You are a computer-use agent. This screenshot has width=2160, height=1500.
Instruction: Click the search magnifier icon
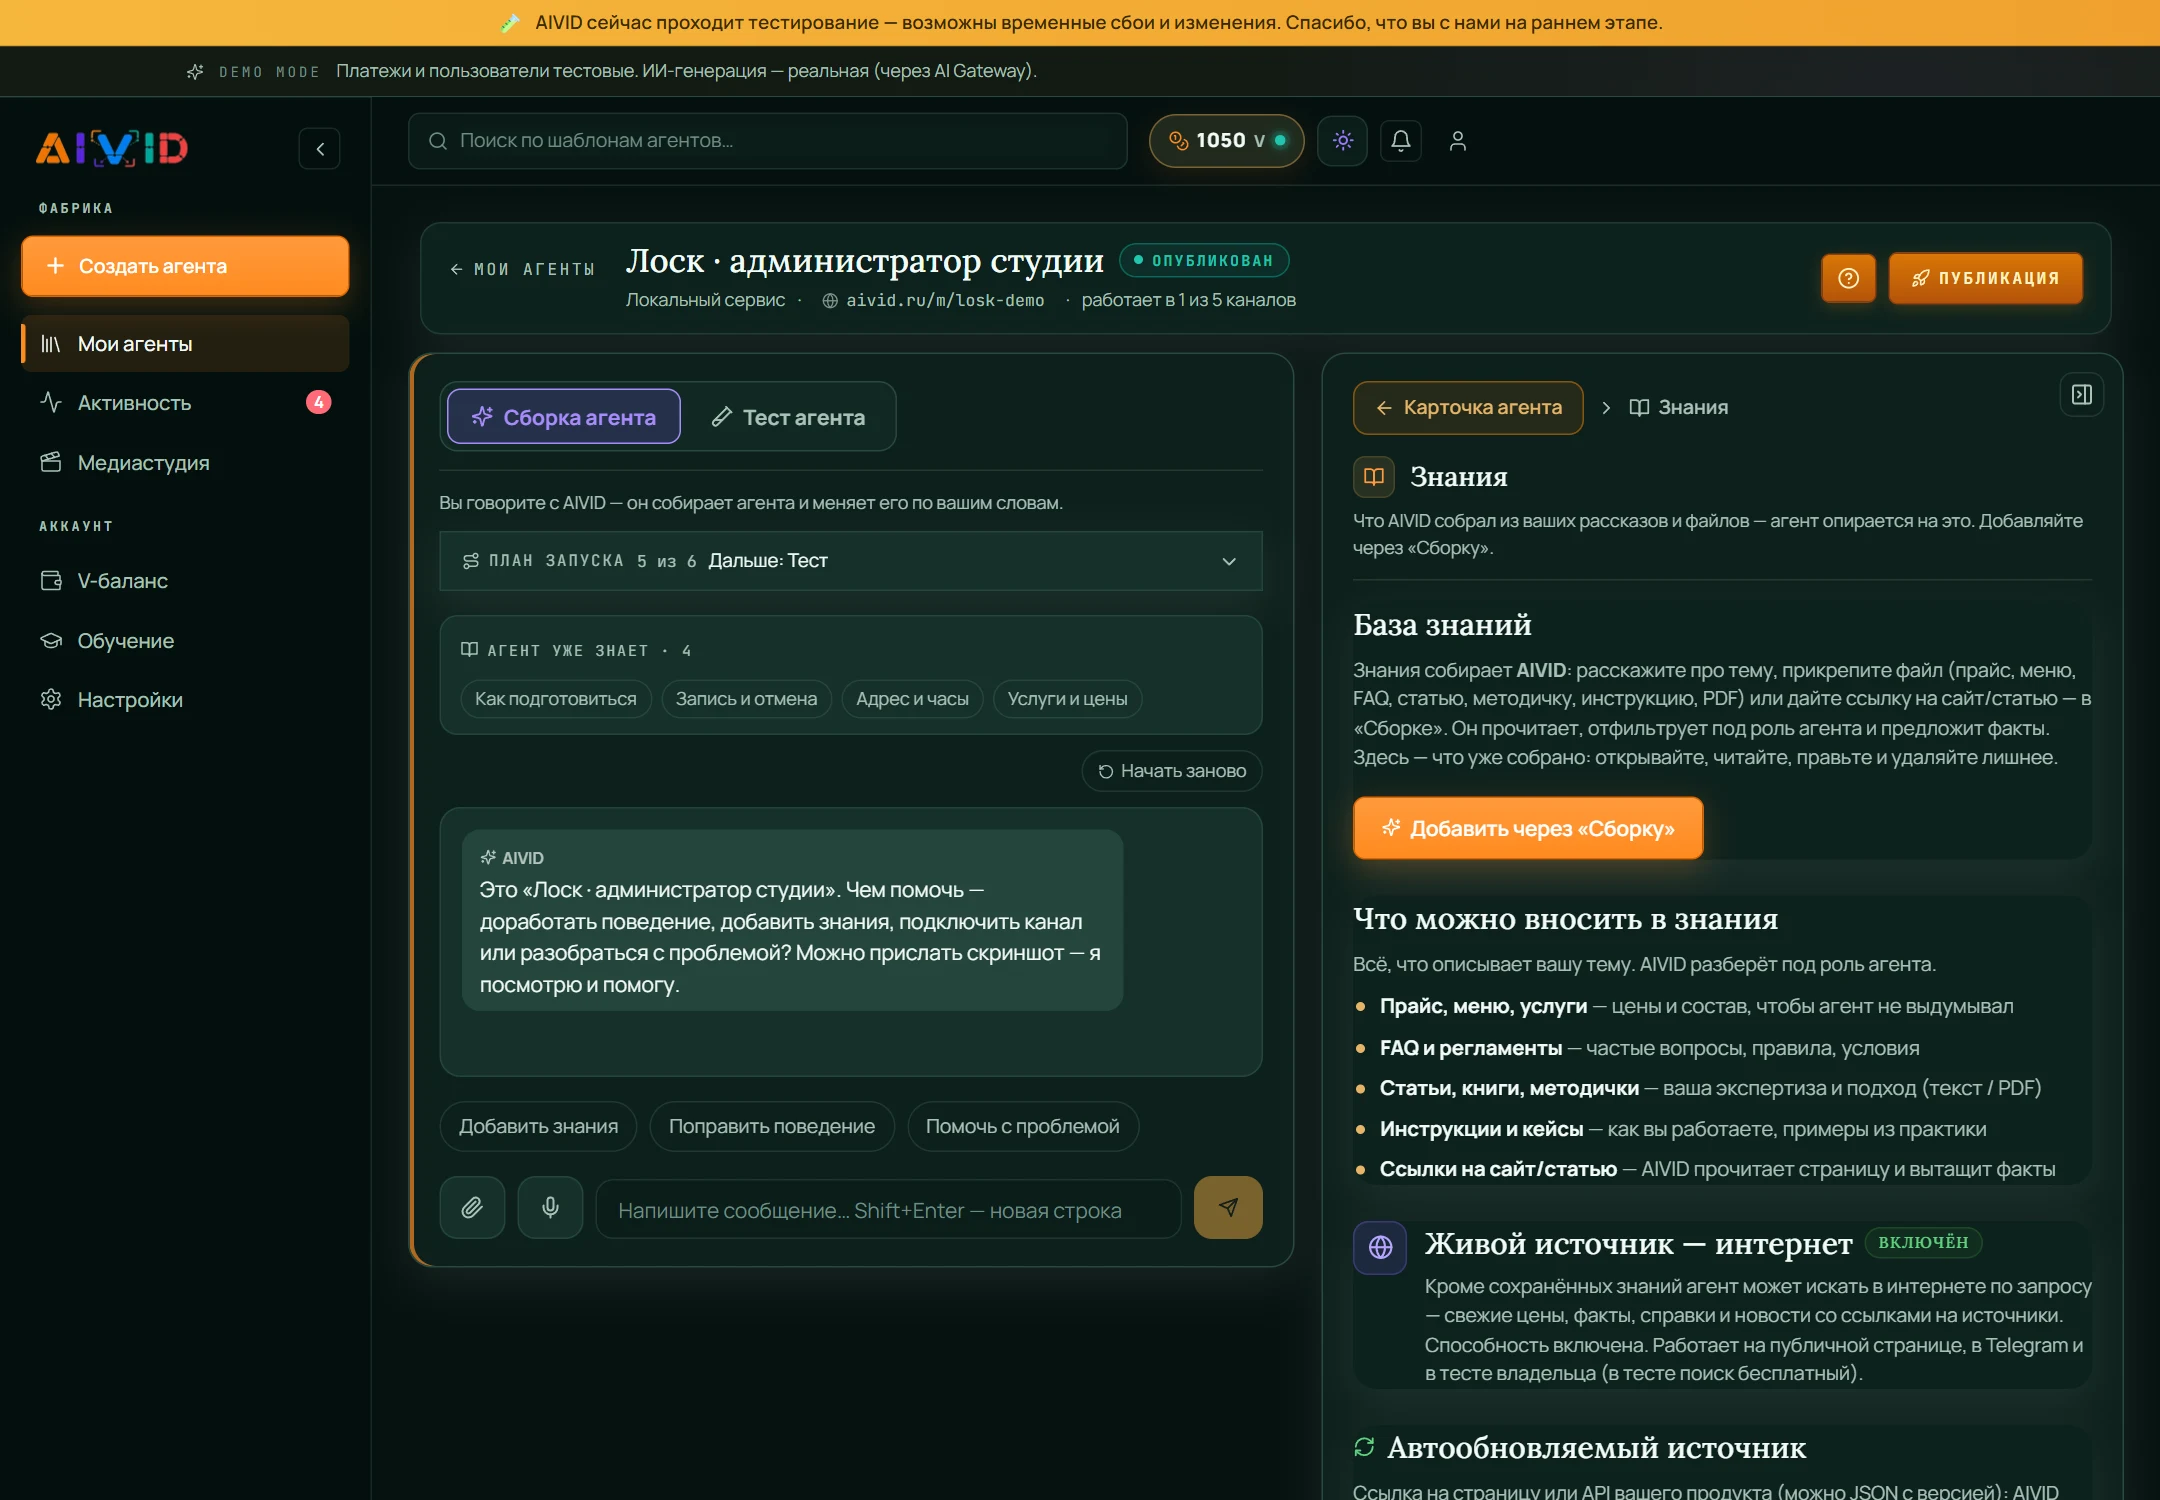coord(438,141)
